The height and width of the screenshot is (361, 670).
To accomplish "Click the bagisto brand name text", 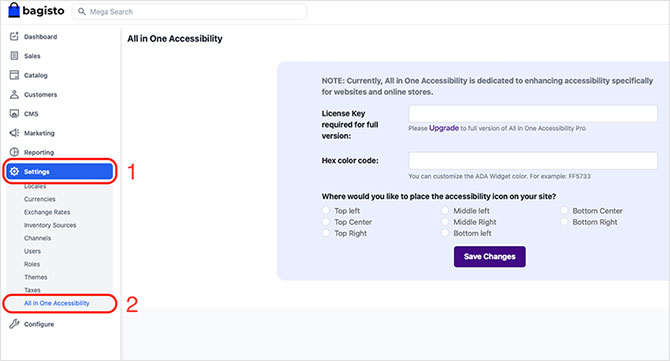I will click(x=43, y=11).
